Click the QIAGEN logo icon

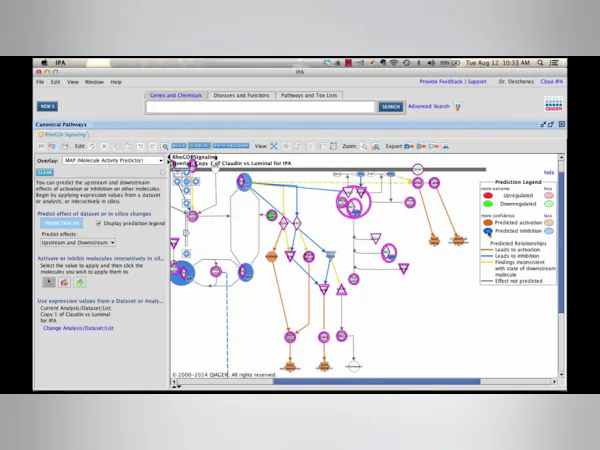[553, 104]
